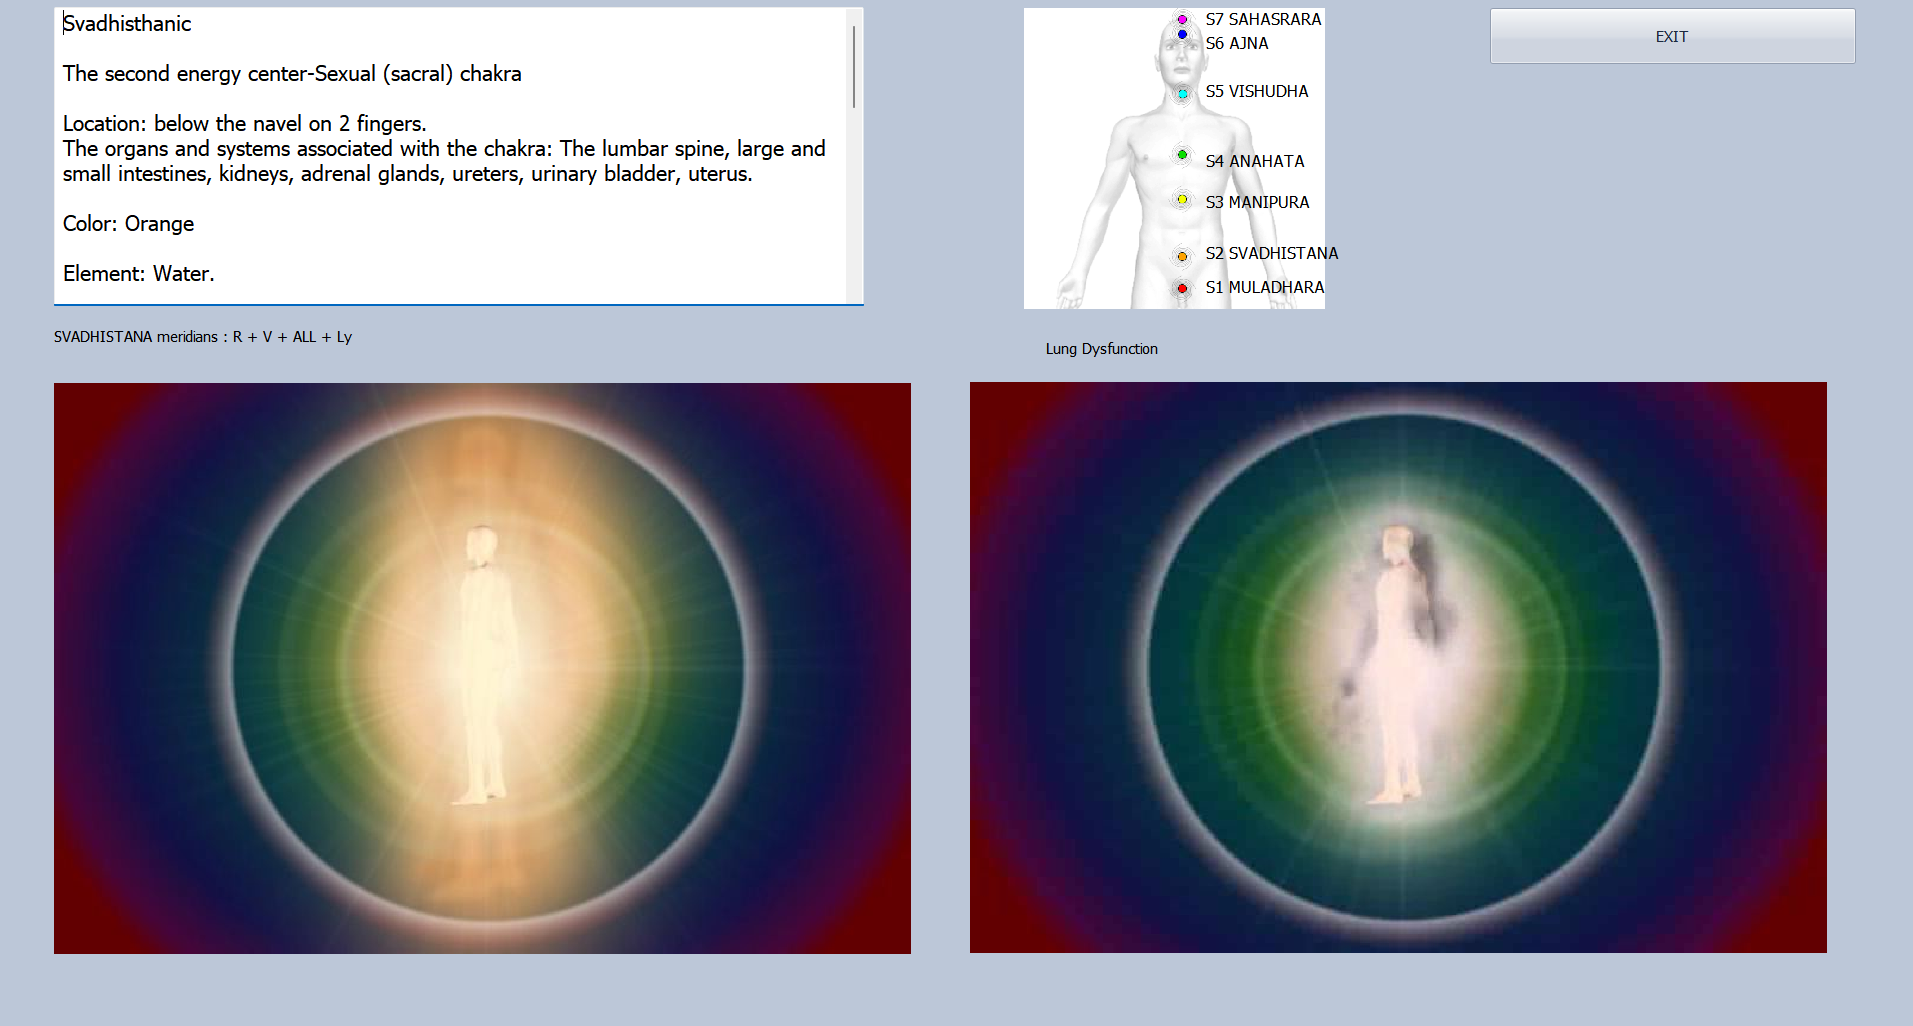Choose the S3 MANIPURA text label
Image resolution: width=1913 pixels, height=1026 pixels.
(x=1257, y=202)
